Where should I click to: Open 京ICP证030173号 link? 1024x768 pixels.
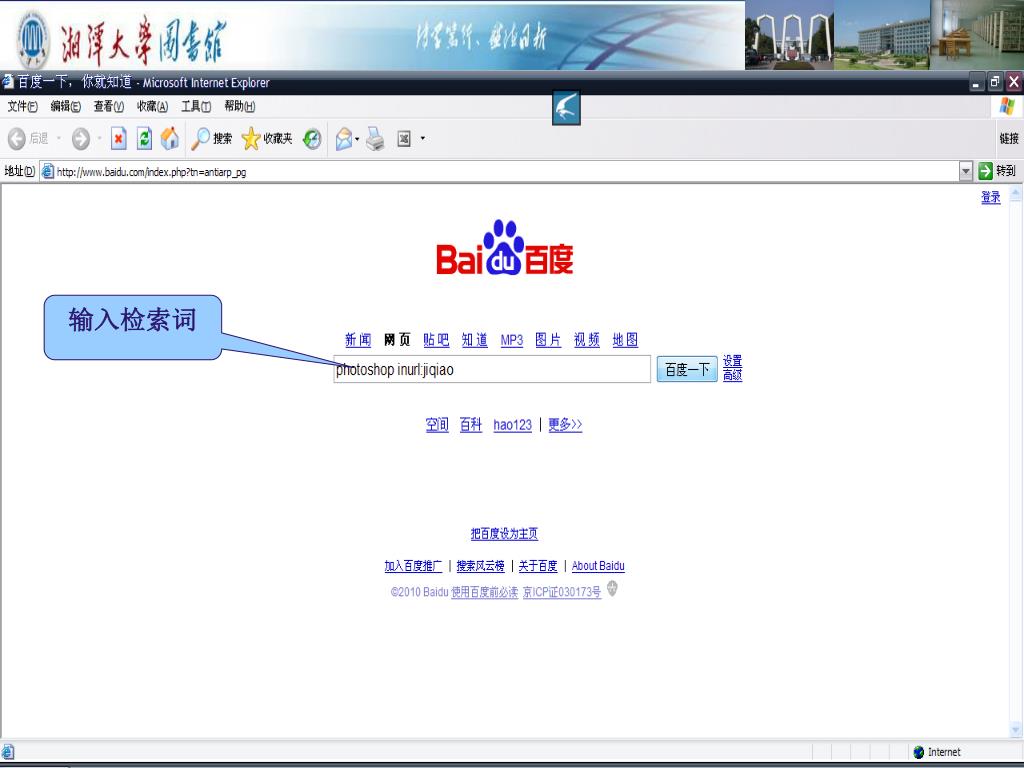pos(562,592)
